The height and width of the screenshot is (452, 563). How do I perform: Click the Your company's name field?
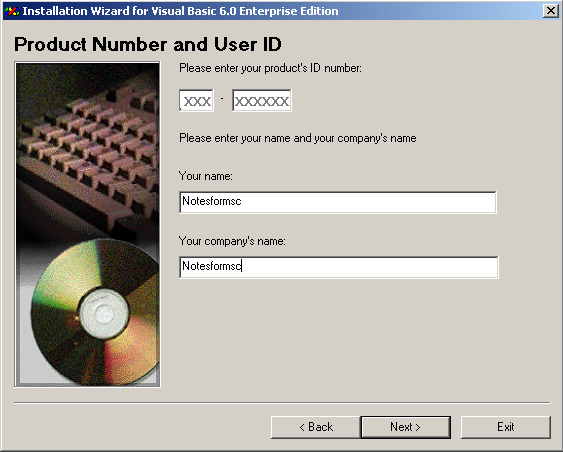(339, 267)
